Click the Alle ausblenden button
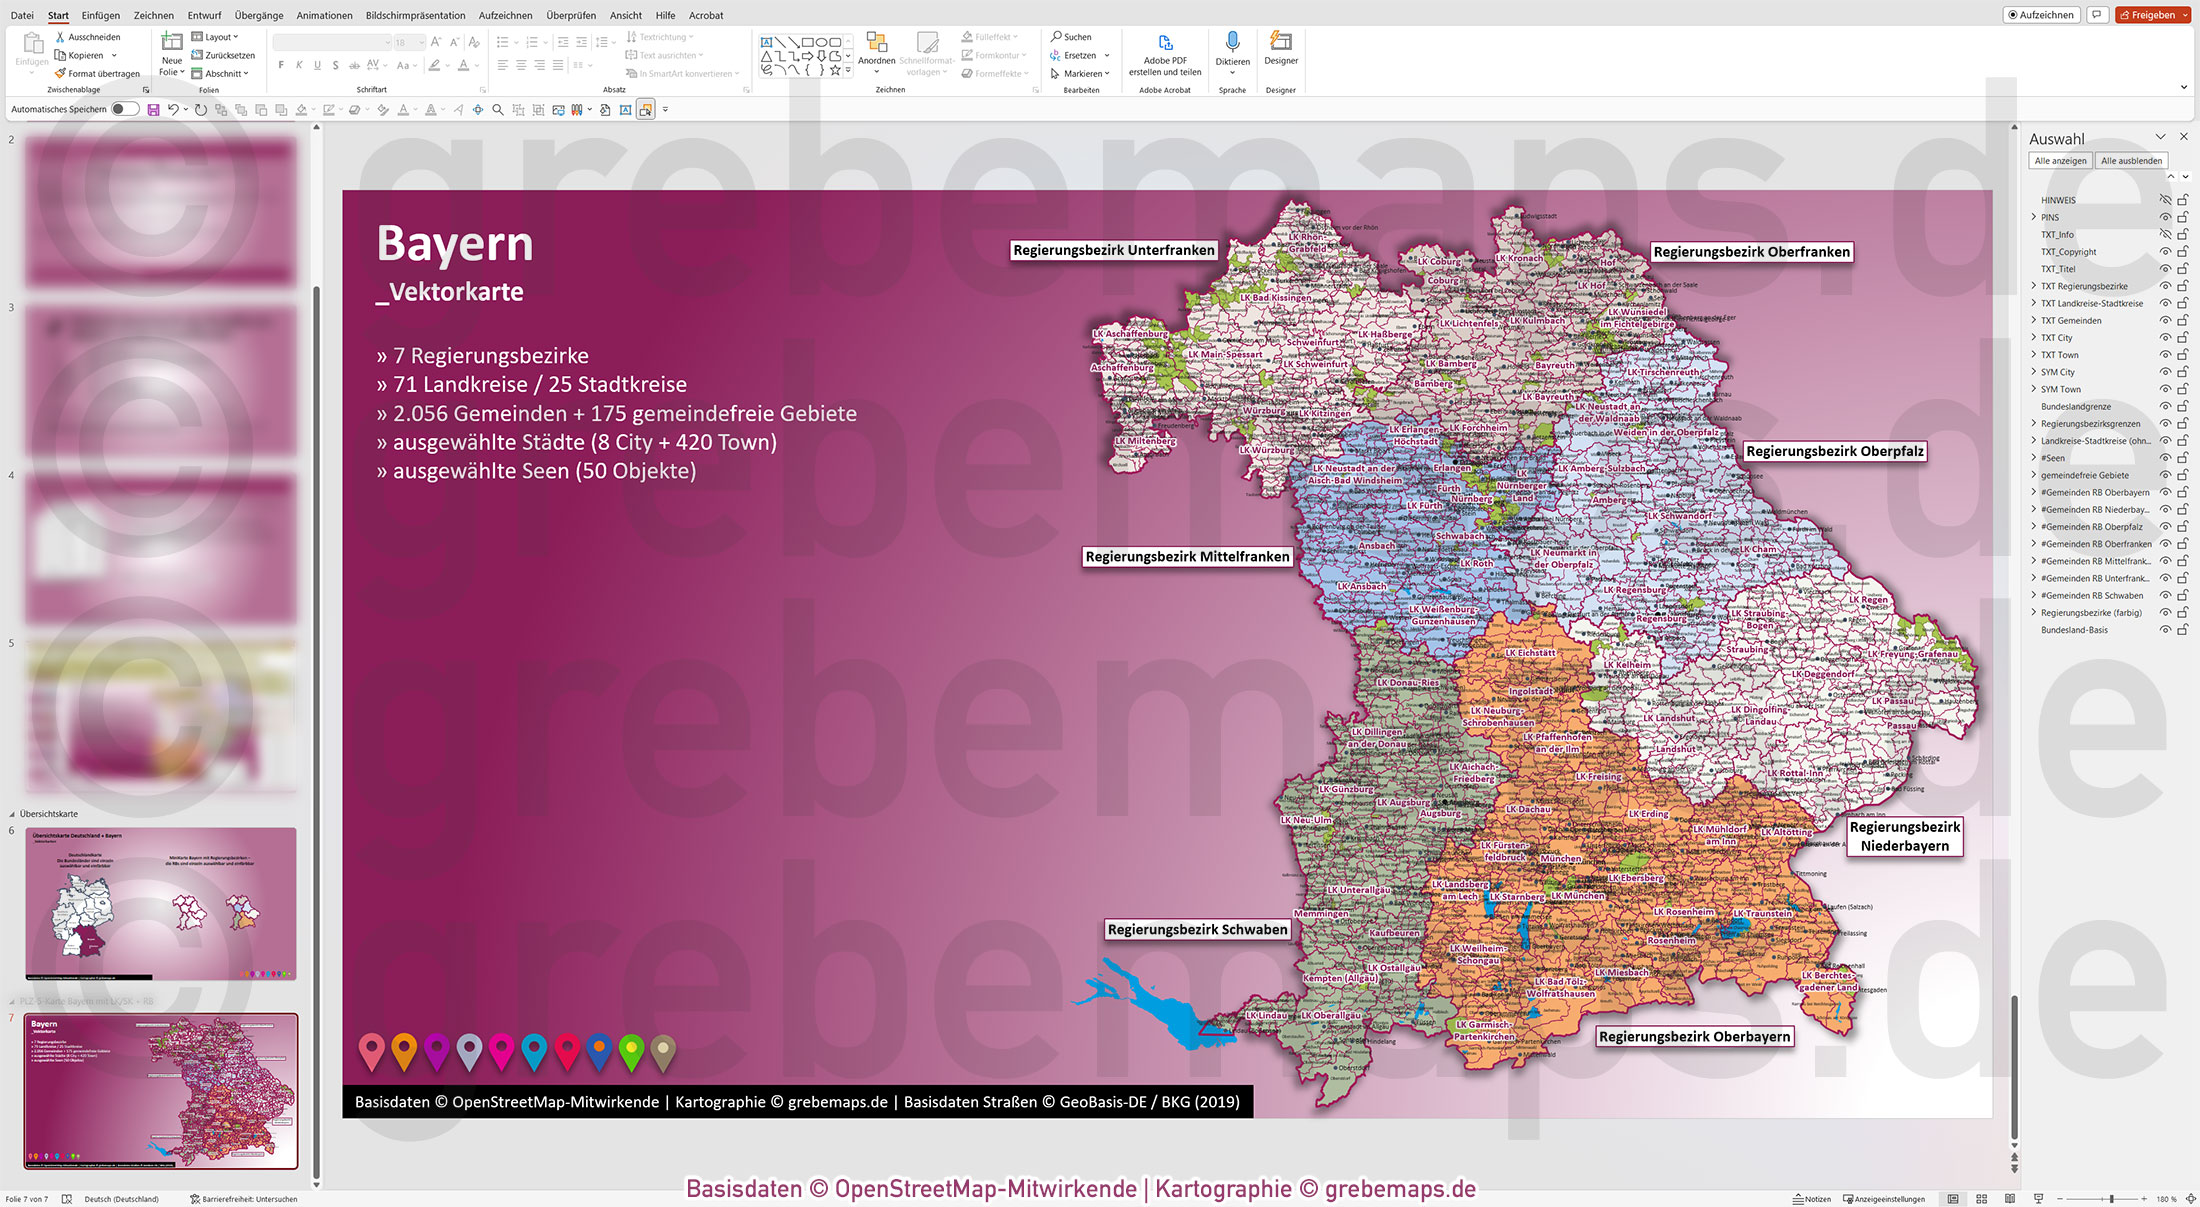This screenshot has height=1207, width=2200. (x=2131, y=160)
